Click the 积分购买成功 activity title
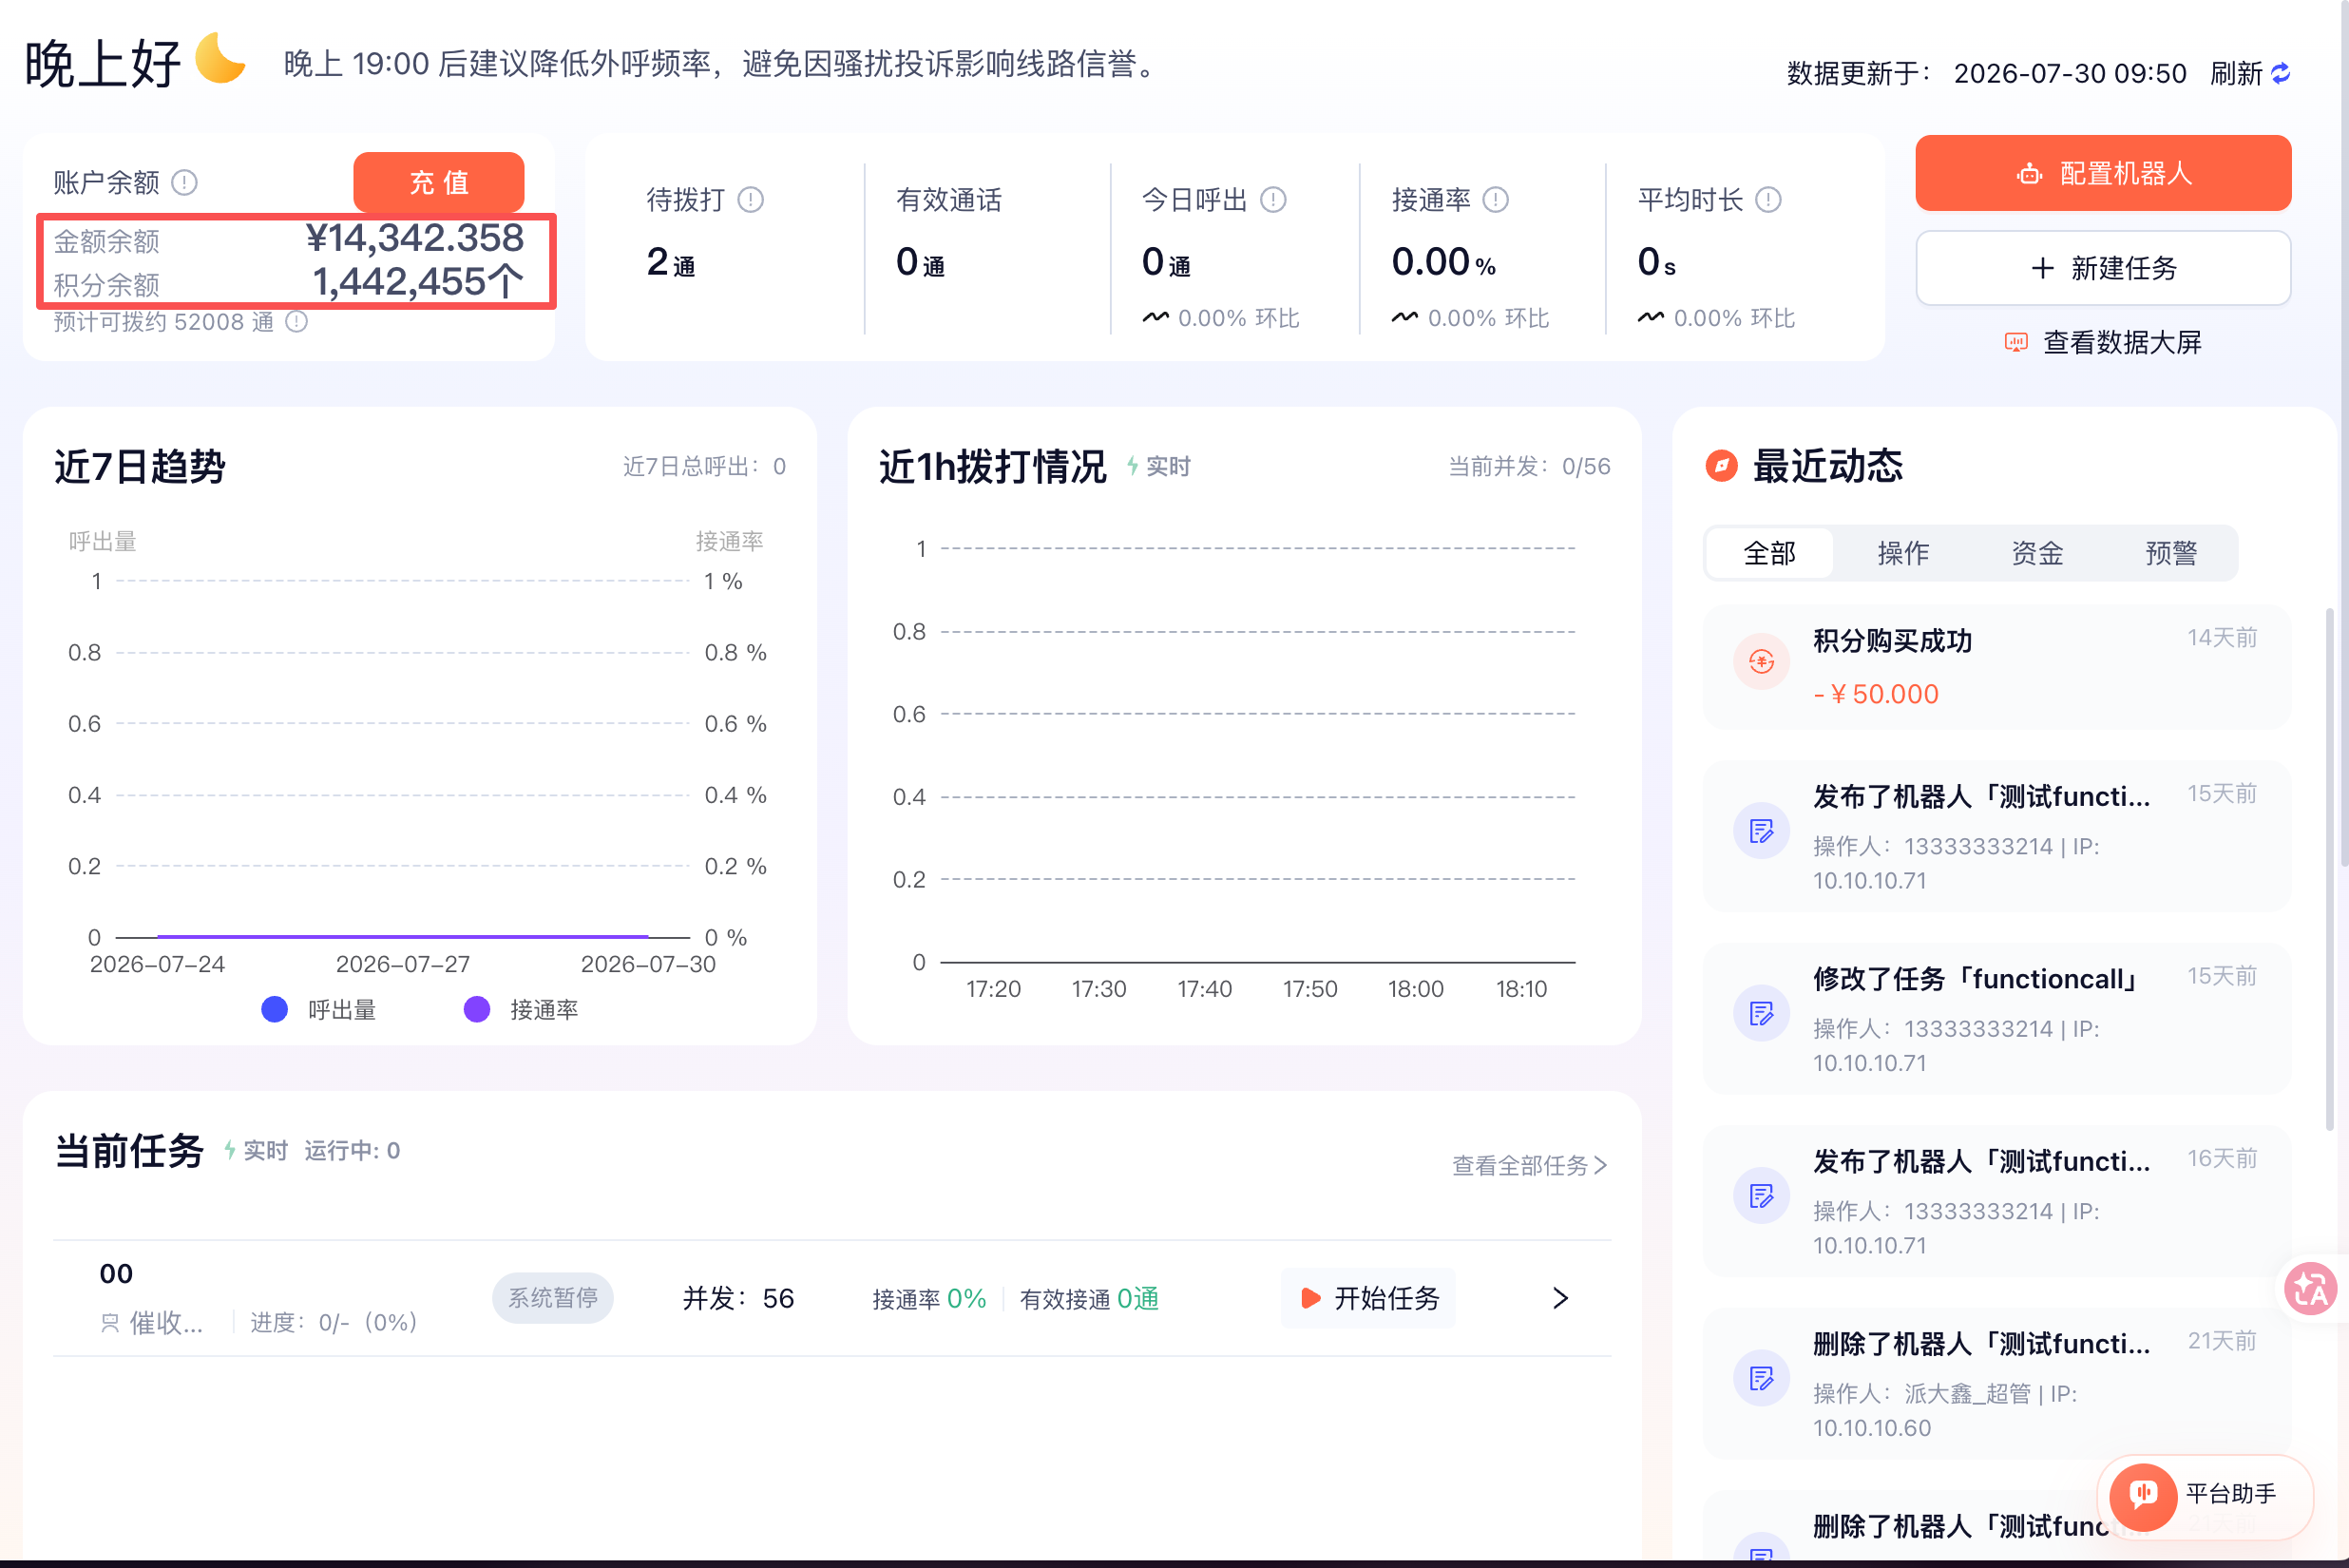Screen dimensions: 2349x1568 click(x=1892, y=641)
